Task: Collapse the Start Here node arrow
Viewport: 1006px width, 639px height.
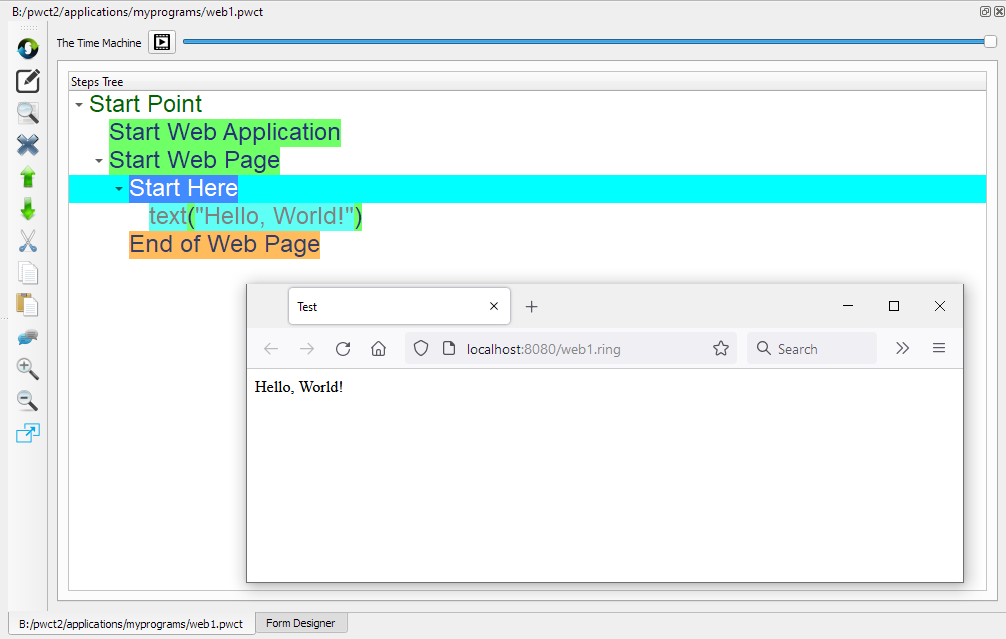Action: 119,189
